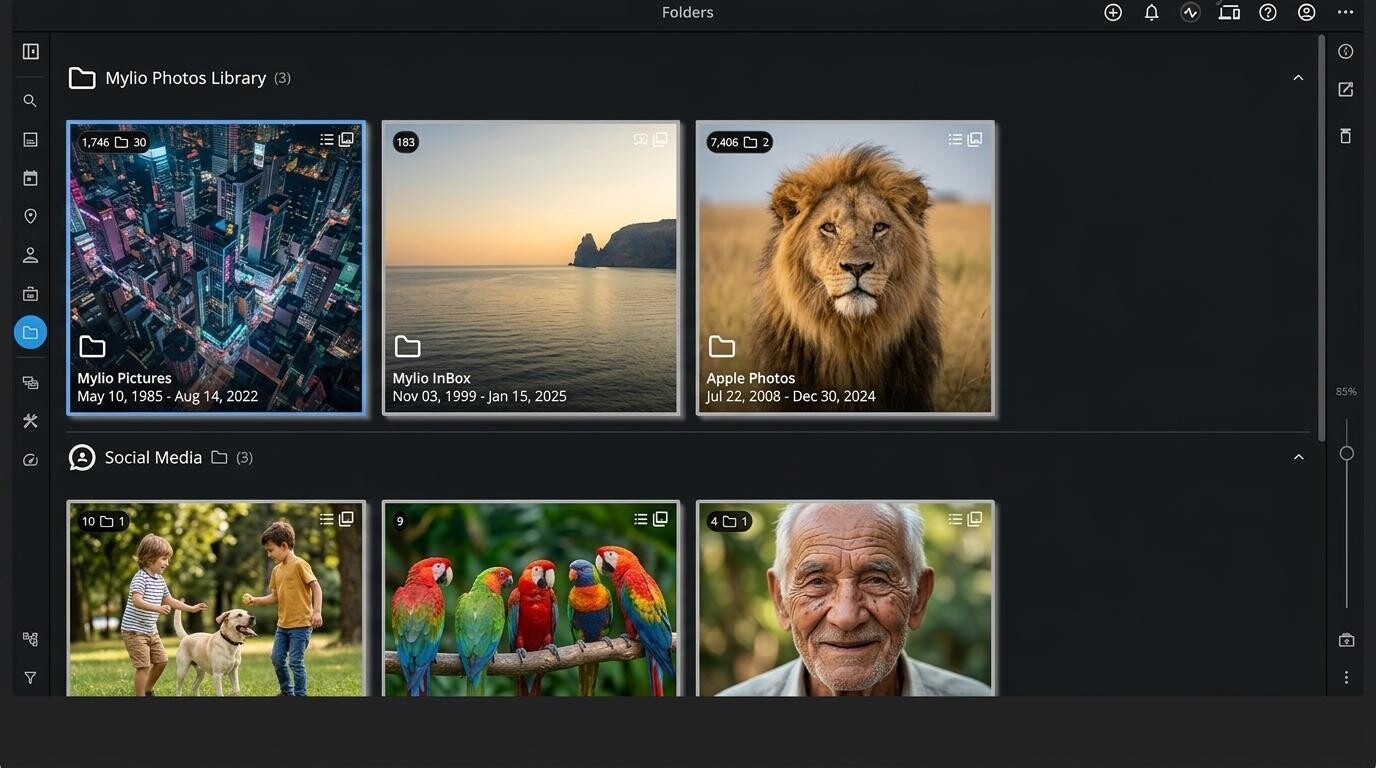This screenshot has height=768, width=1376.
Task: Open the Mylio InBox folder
Action: 531,267
